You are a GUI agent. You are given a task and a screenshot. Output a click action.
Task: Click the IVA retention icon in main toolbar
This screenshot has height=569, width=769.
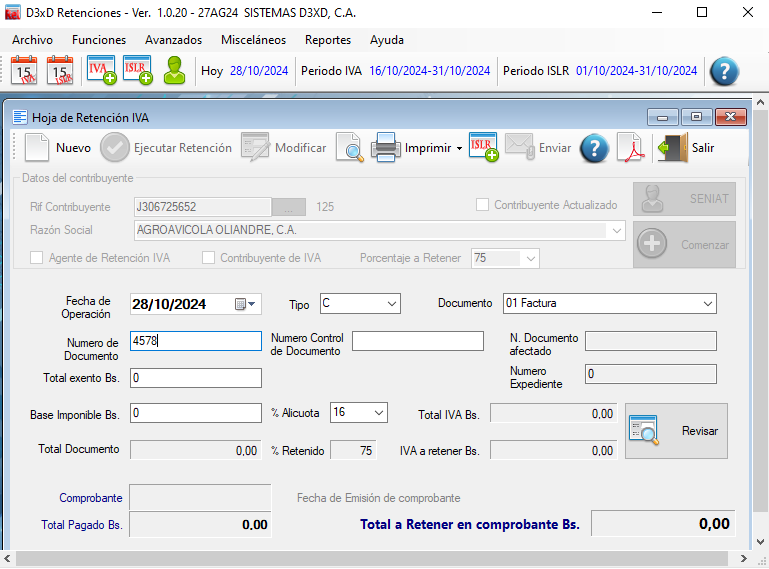pyautogui.click(x=101, y=71)
